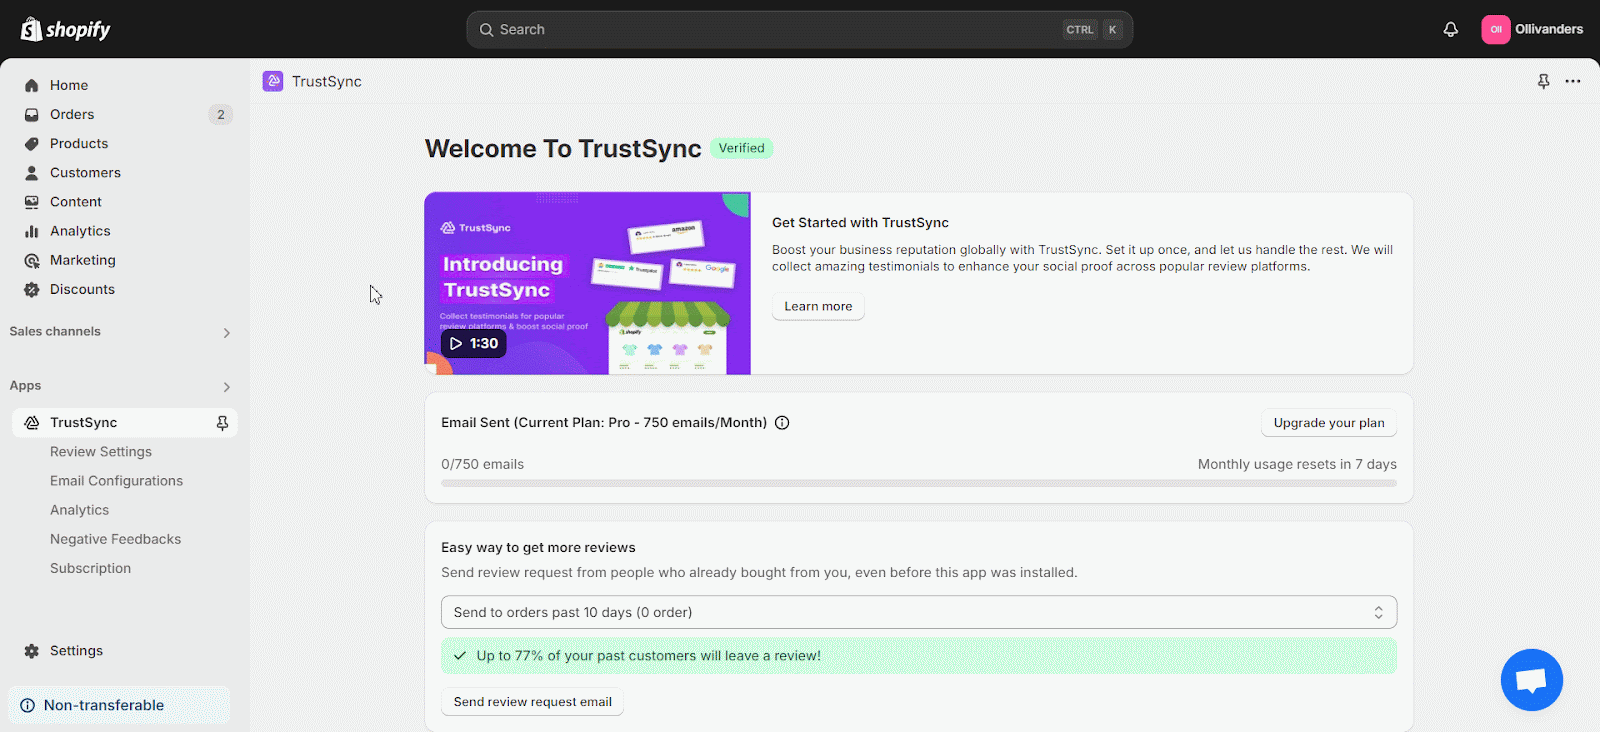Open the Send to orders past dropdown
This screenshot has height=732, width=1600.
pos(919,612)
